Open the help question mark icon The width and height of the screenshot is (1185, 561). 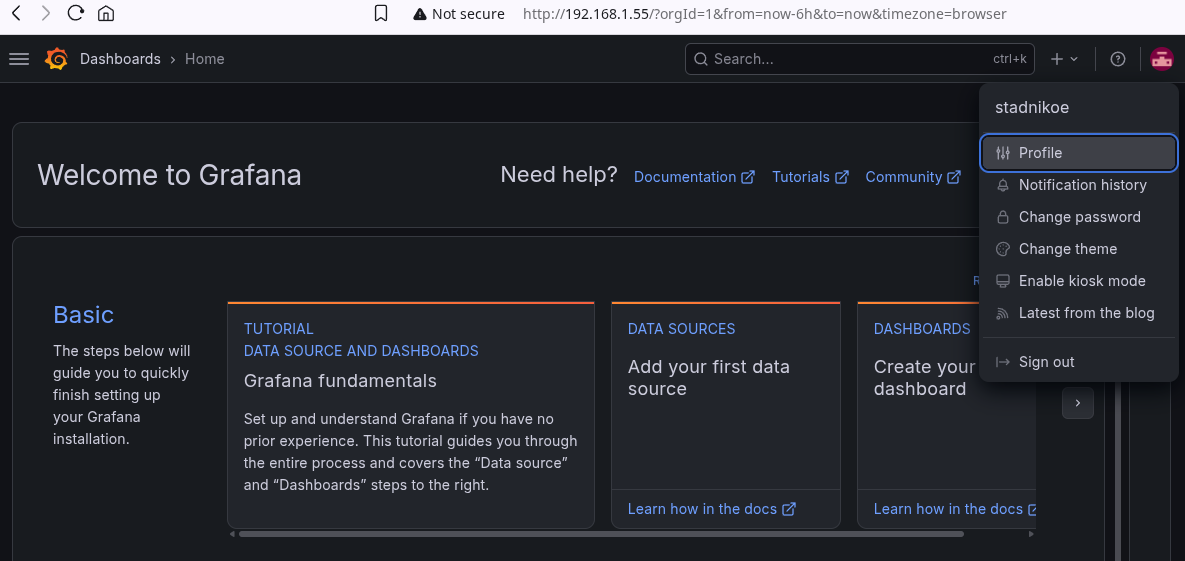(1118, 59)
